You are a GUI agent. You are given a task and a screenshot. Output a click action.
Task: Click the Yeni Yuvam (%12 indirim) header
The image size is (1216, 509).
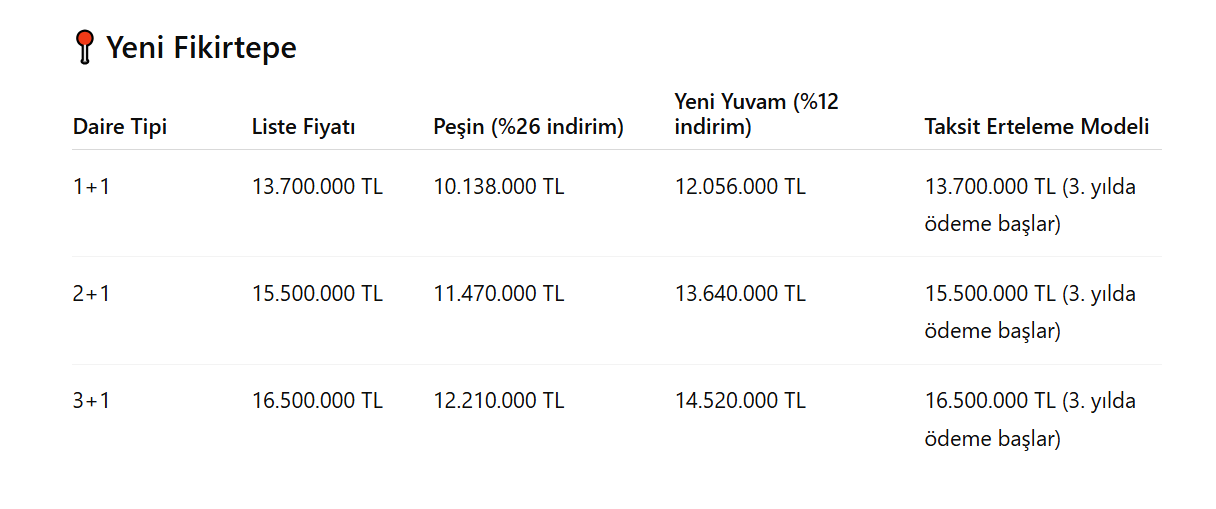pyautogui.click(x=756, y=114)
